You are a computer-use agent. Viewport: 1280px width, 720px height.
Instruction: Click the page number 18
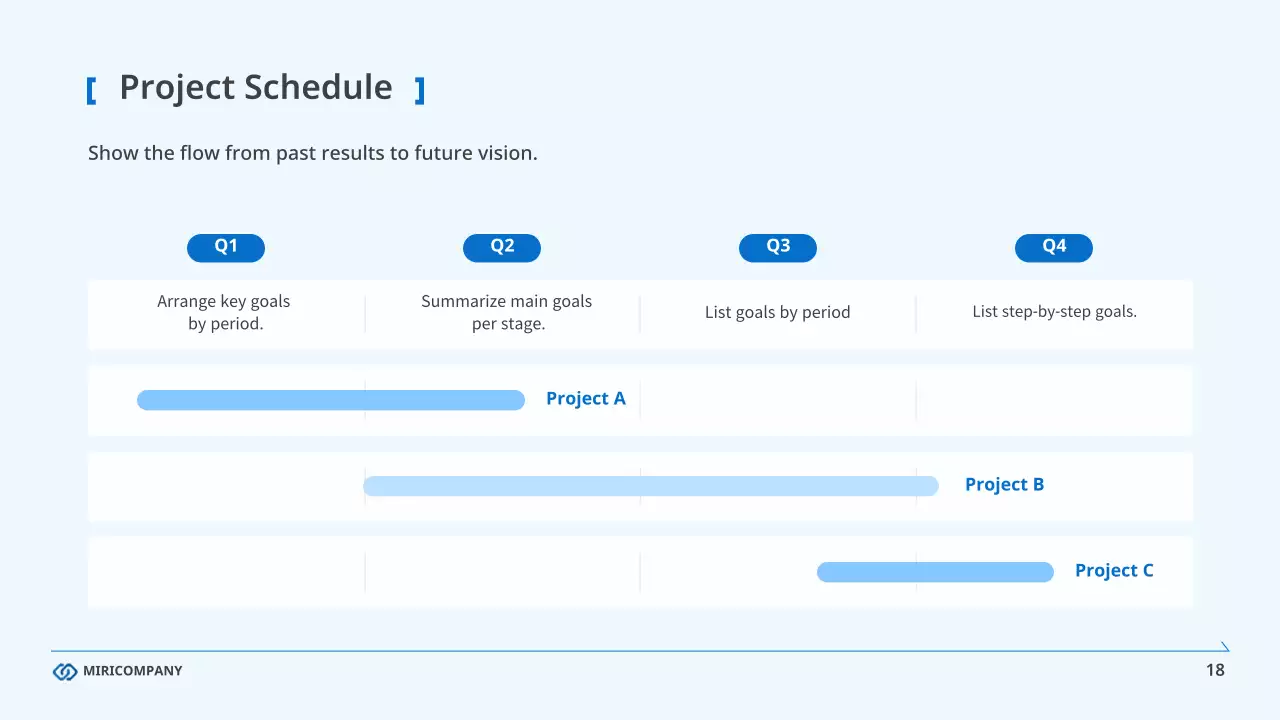pos(1215,670)
